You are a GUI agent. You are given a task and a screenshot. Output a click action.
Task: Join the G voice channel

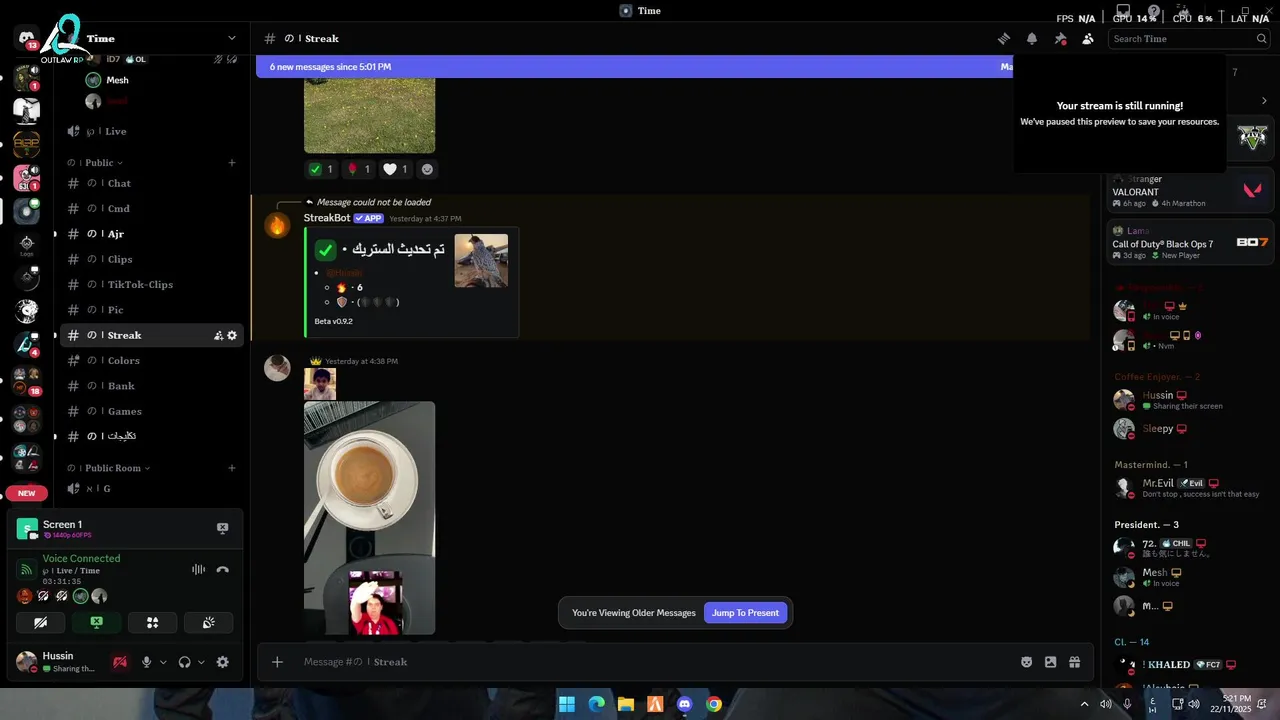pyautogui.click(x=150, y=489)
